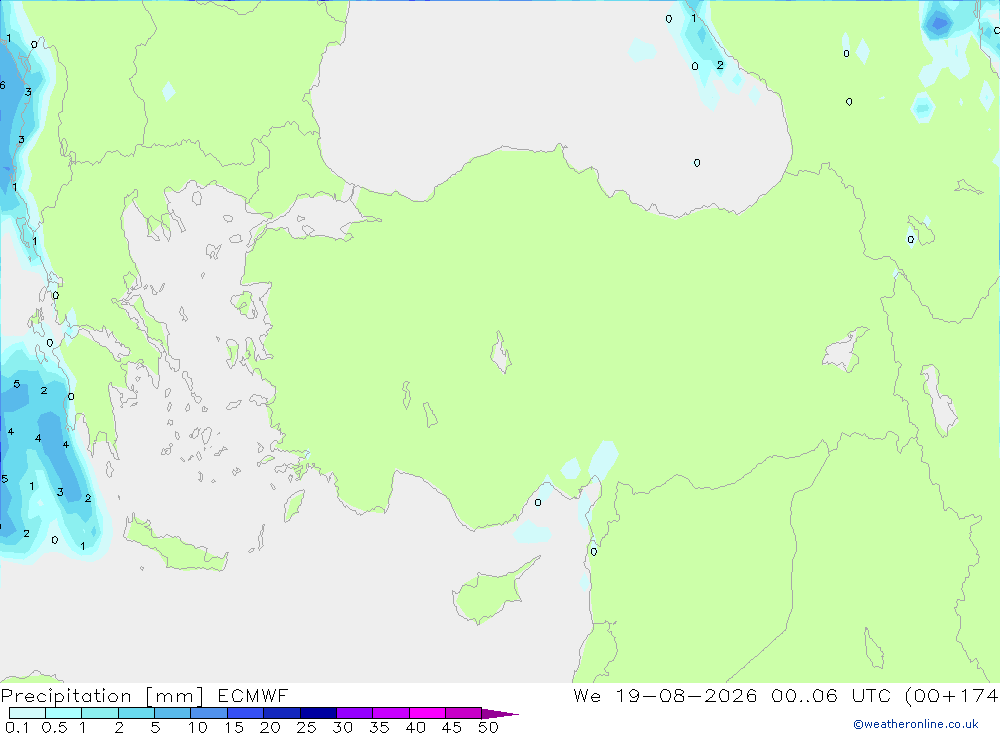Screen dimensions: 1000x733
Task: Click the lightest legend swatch between 0.1 and 0.5
Action: pyautogui.click(x=27, y=713)
